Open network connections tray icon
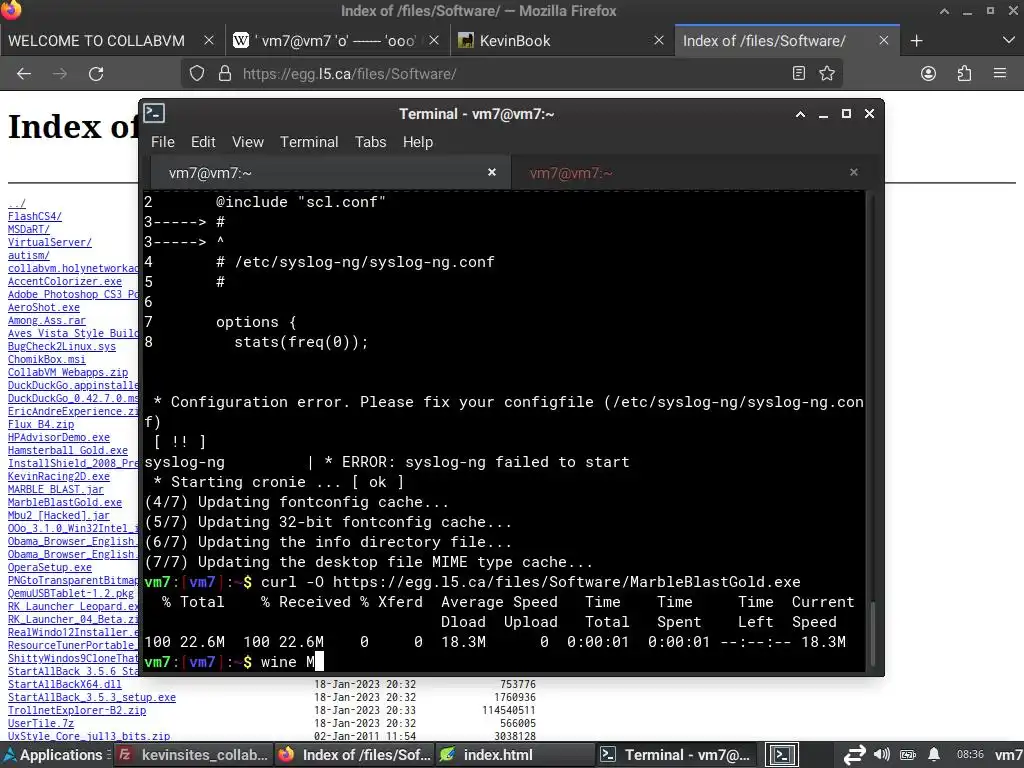The height and width of the screenshot is (768, 1024). point(854,755)
